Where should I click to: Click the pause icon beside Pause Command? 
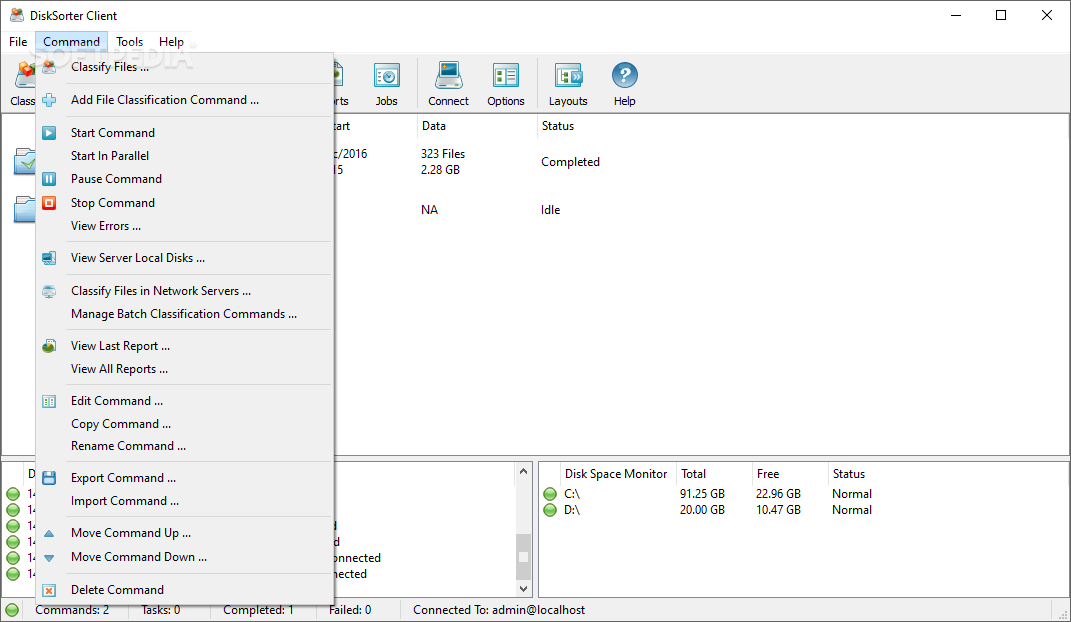point(49,180)
